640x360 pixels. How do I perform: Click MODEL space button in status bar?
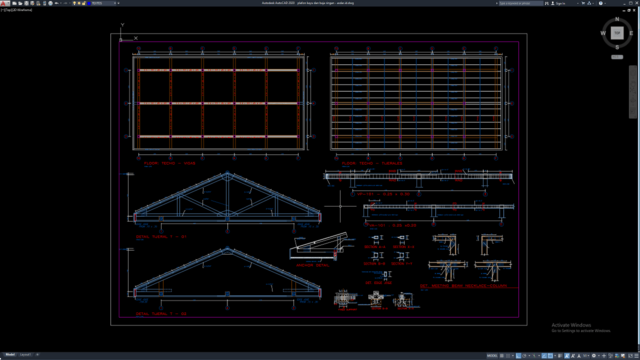[x=492, y=356]
